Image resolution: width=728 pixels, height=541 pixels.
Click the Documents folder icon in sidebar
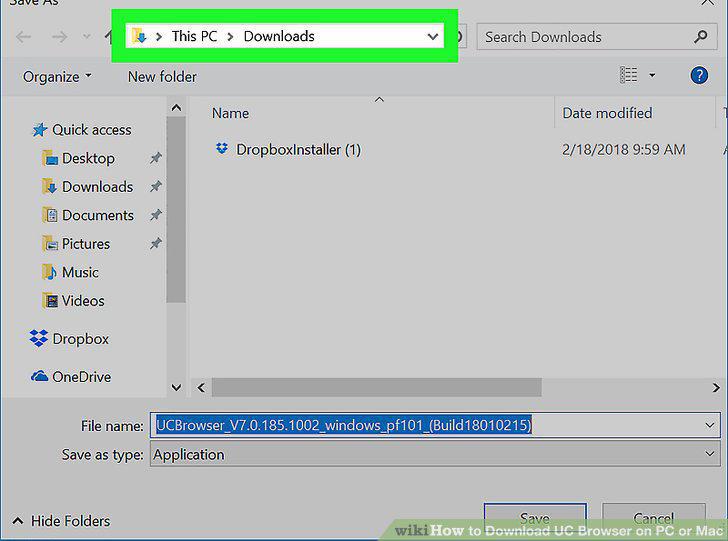[50, 215]
